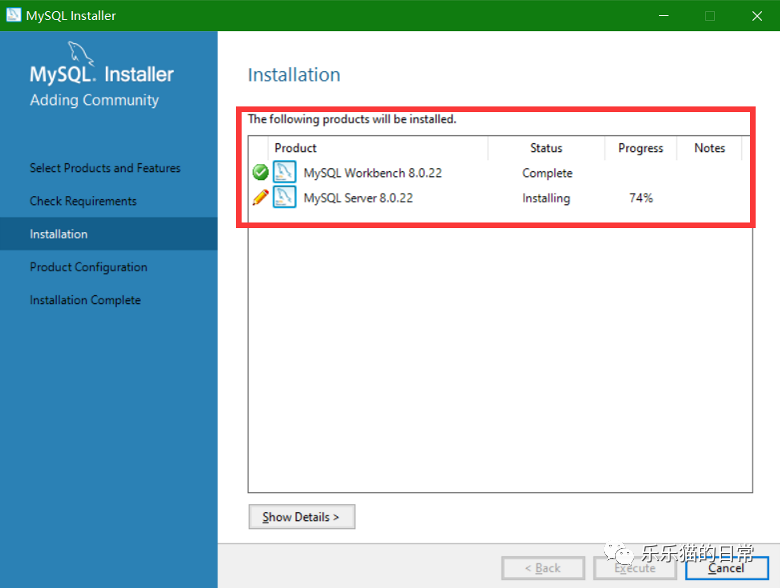Click the MySQL Installer title bar icon
Screen dimensions: 780x588
pos(13,15)
